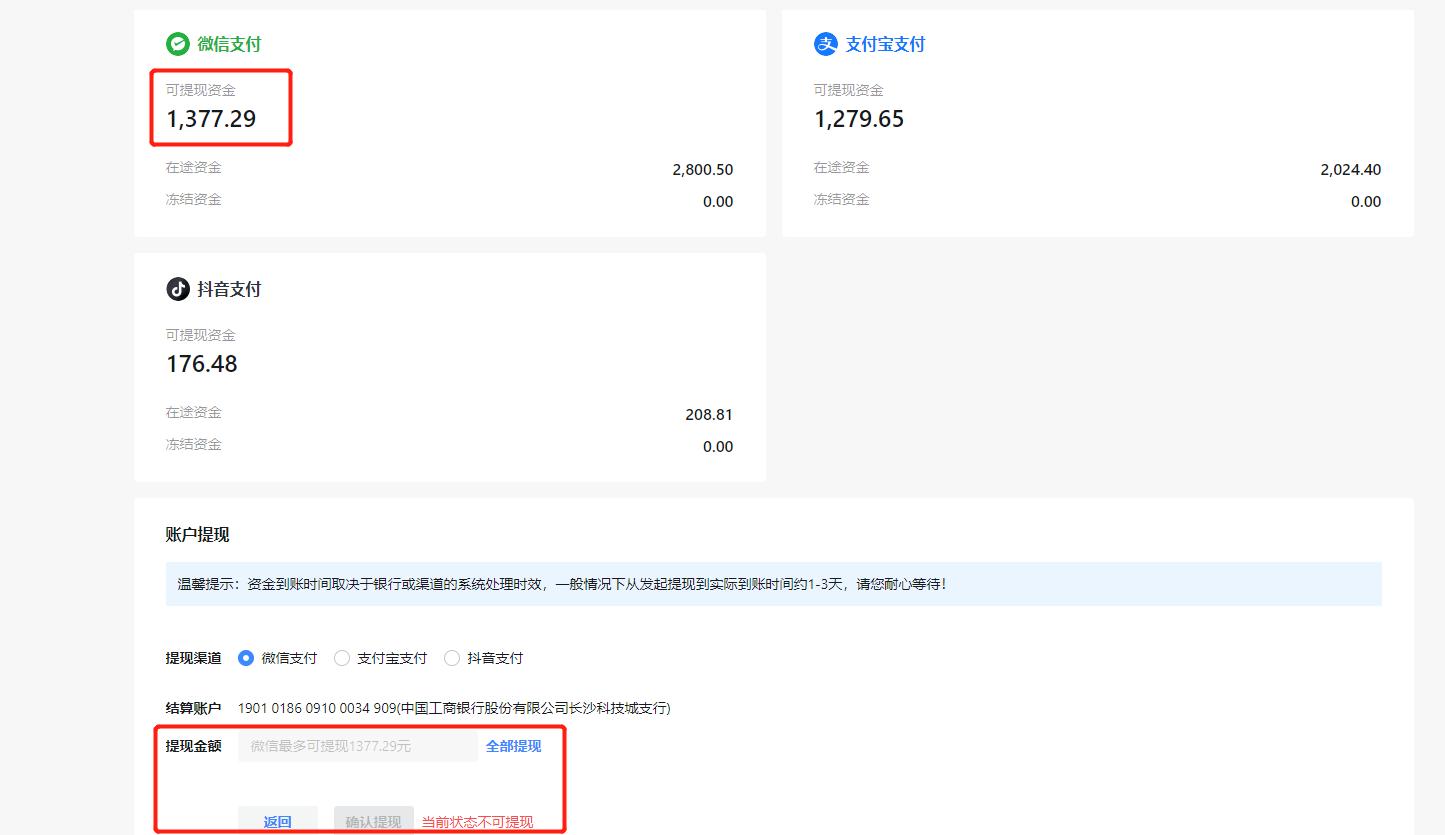
Task: Click the black Douyin logo icon
Action: coord(177,289)
